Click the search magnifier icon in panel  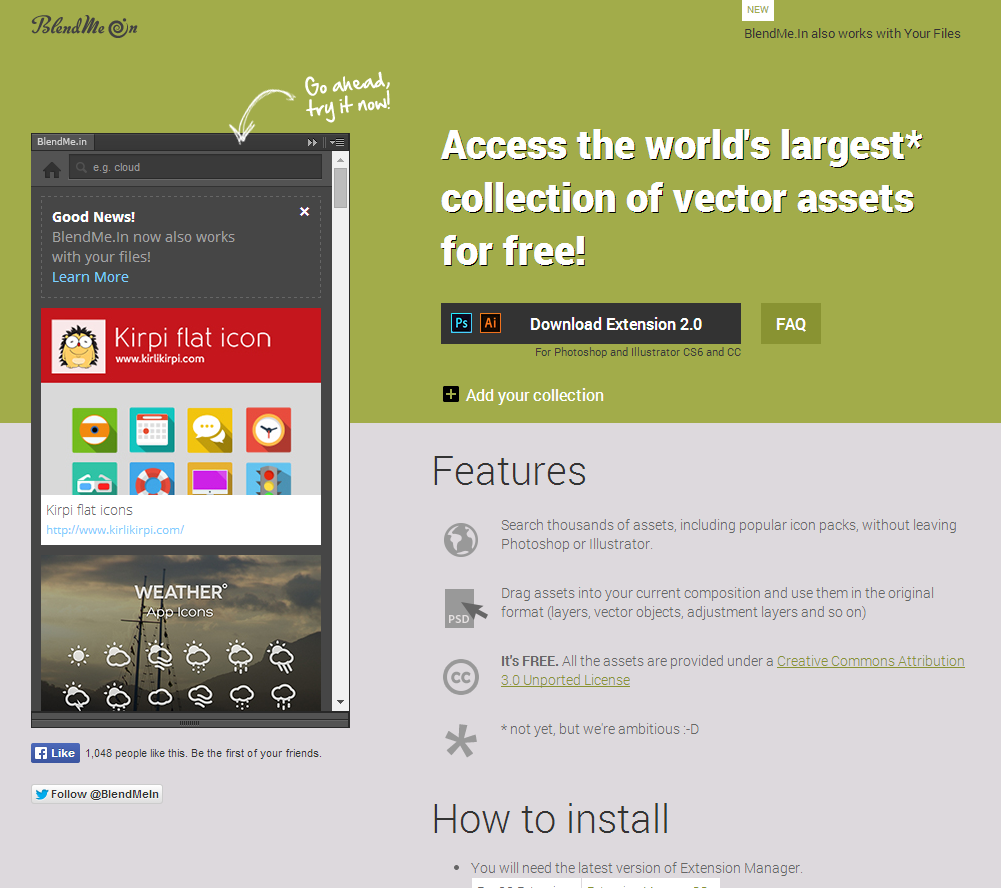pyautogui.click(x=81, y=167)
